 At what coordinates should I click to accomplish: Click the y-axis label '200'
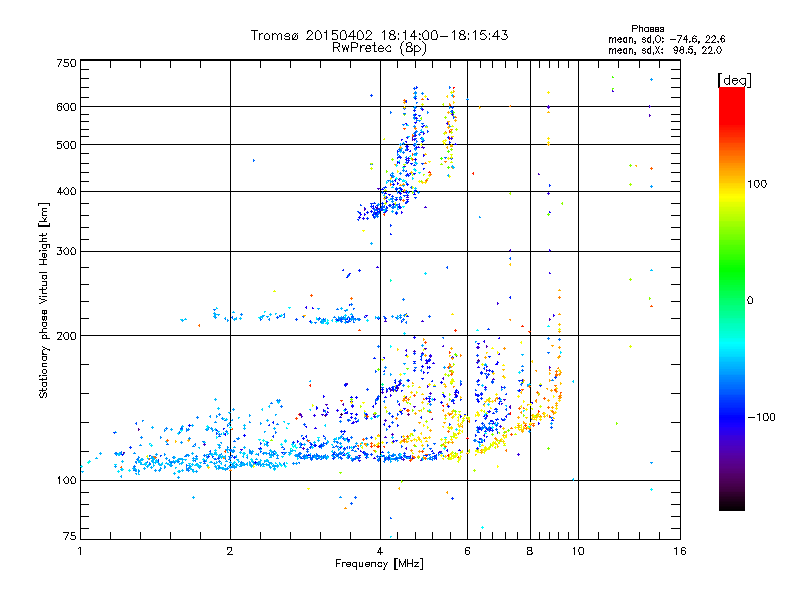click(x=66, y=336)
